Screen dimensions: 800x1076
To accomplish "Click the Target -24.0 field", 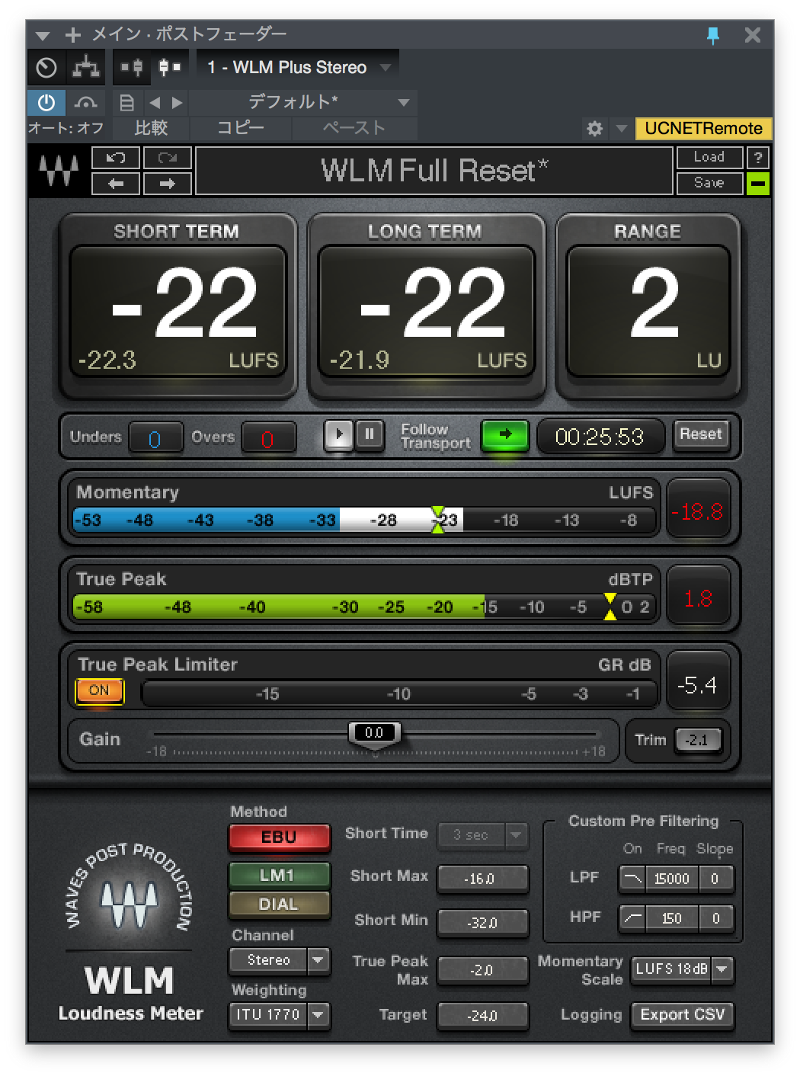I will 483,1015.
